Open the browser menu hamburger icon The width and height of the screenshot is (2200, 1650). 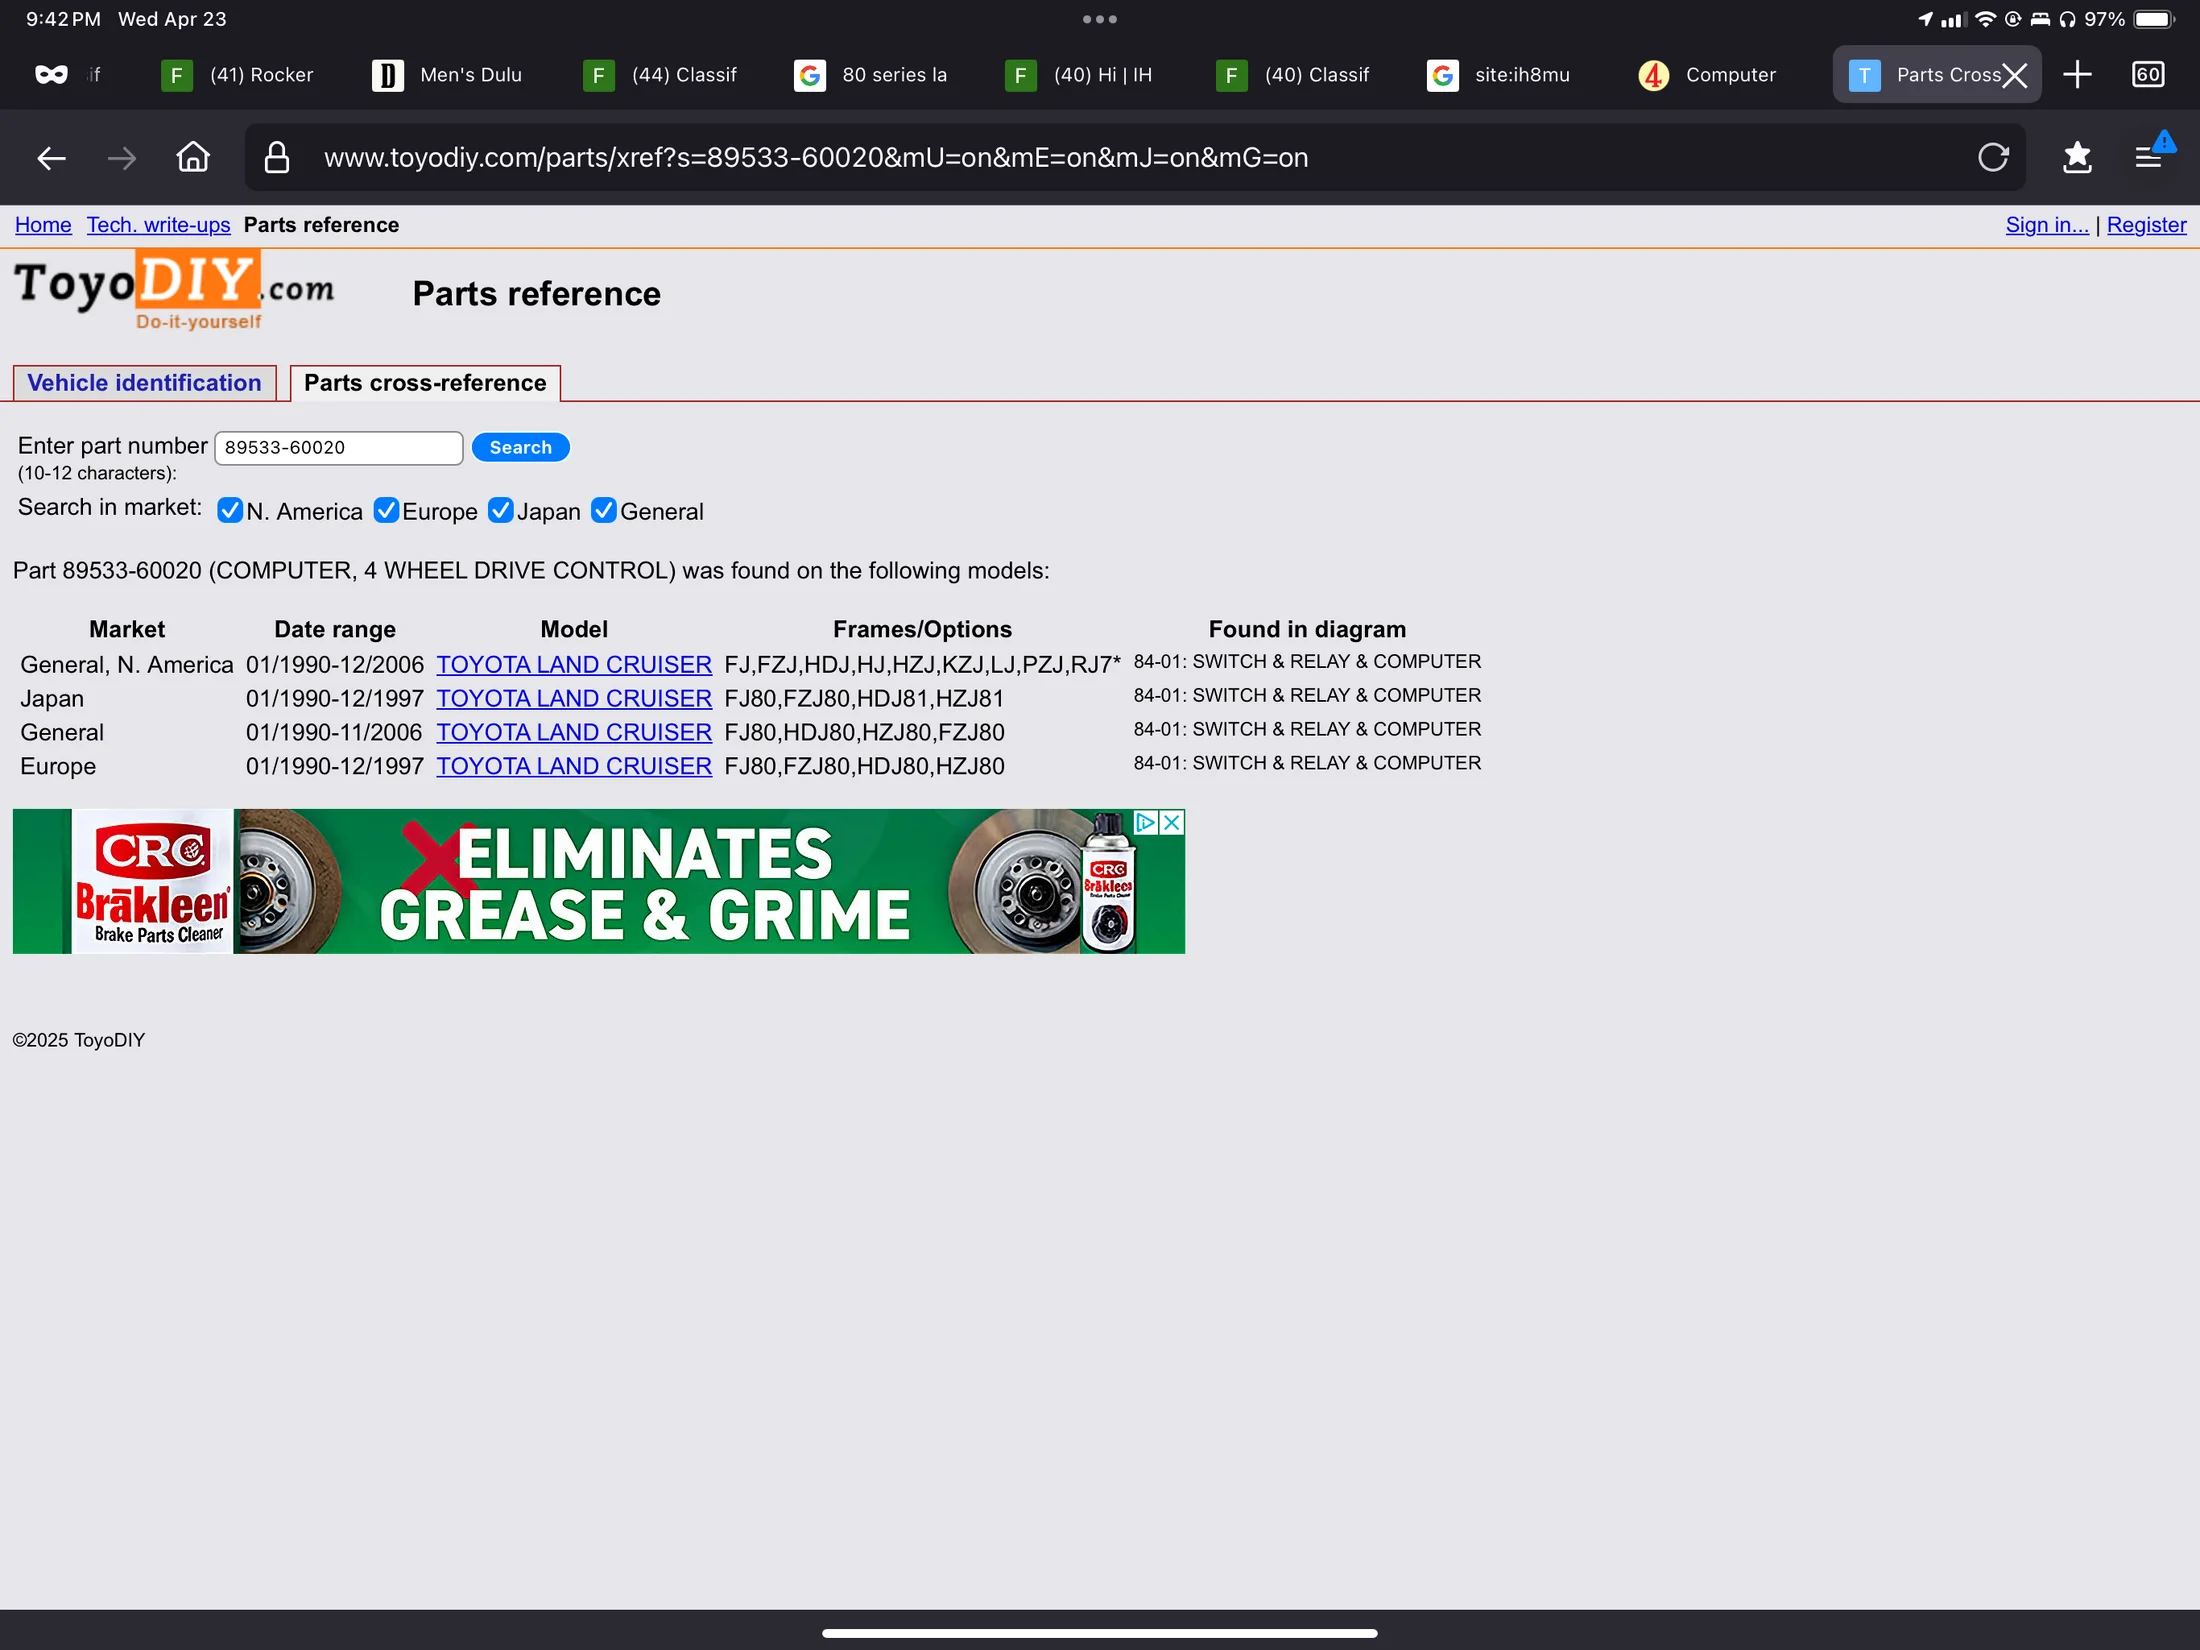pyautogui.click(x=2147, y=157)
